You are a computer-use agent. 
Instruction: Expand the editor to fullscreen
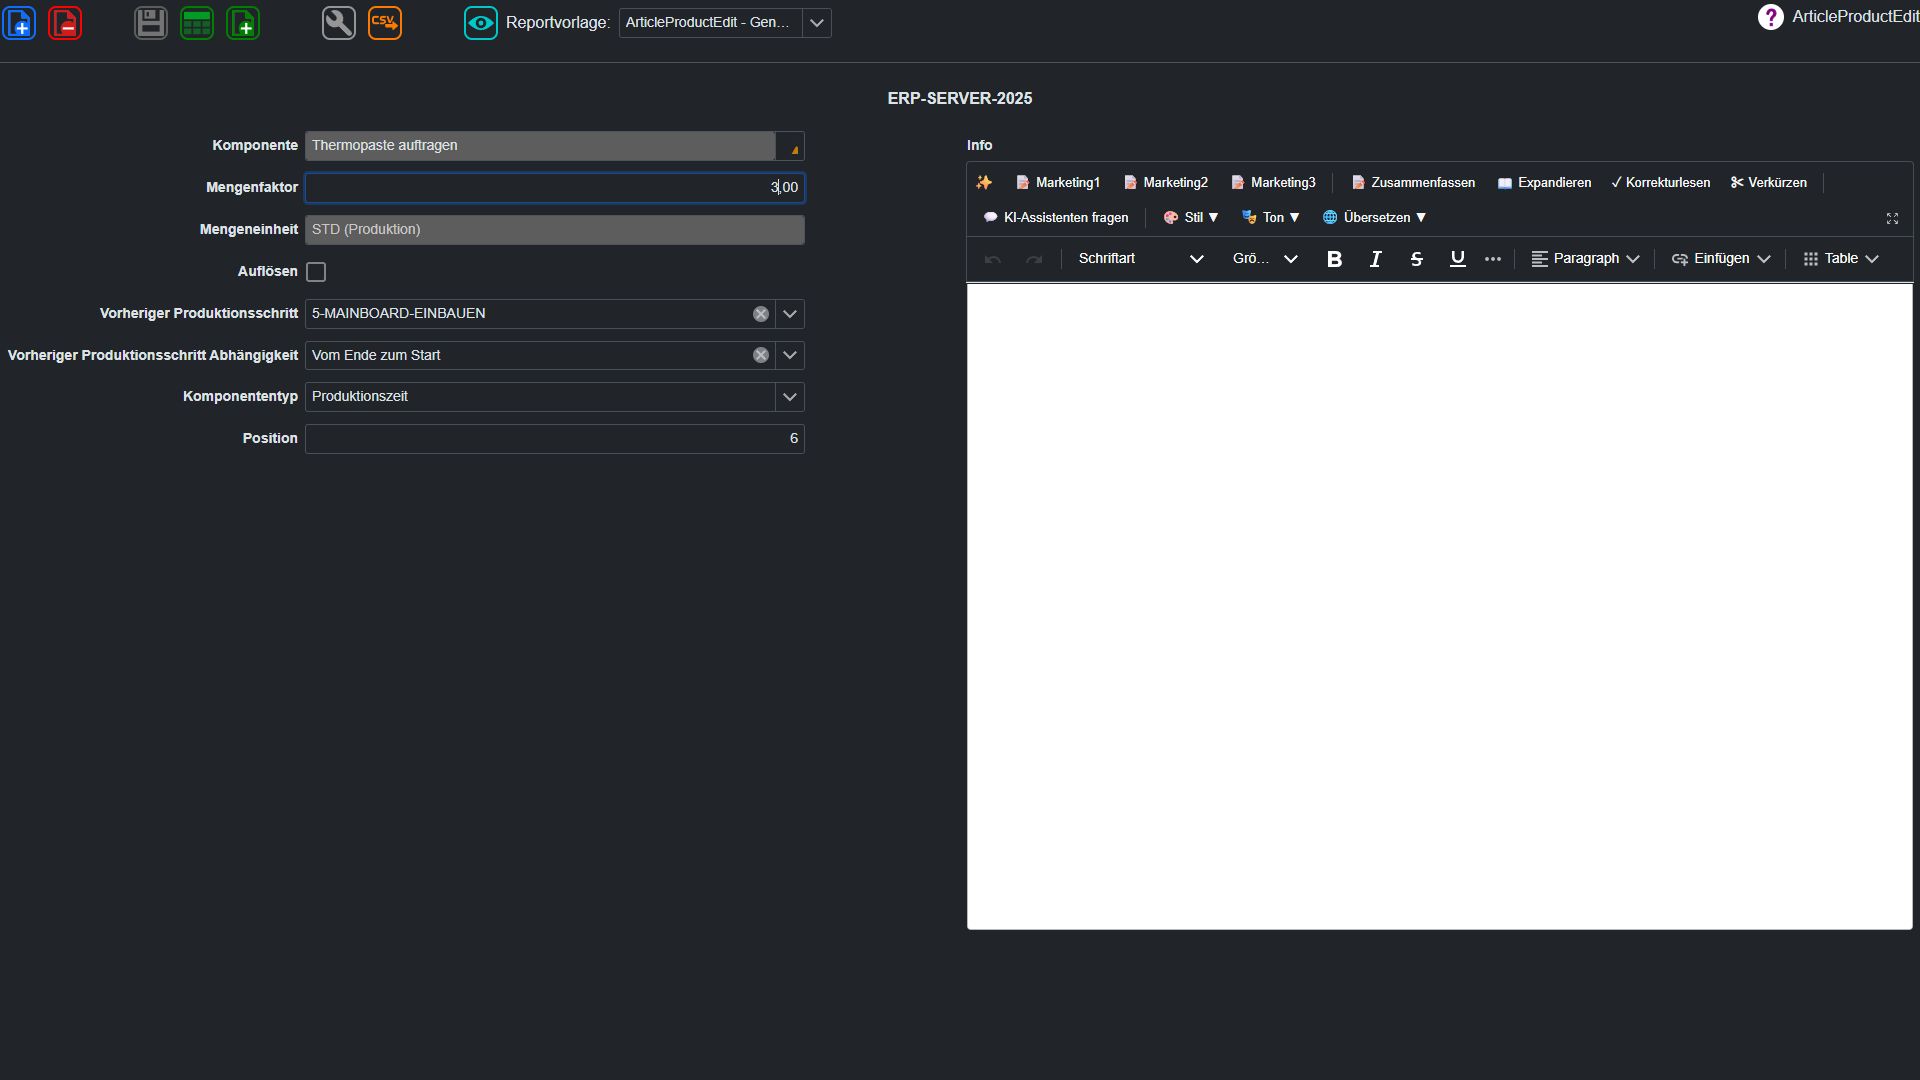coord(1892,218)
